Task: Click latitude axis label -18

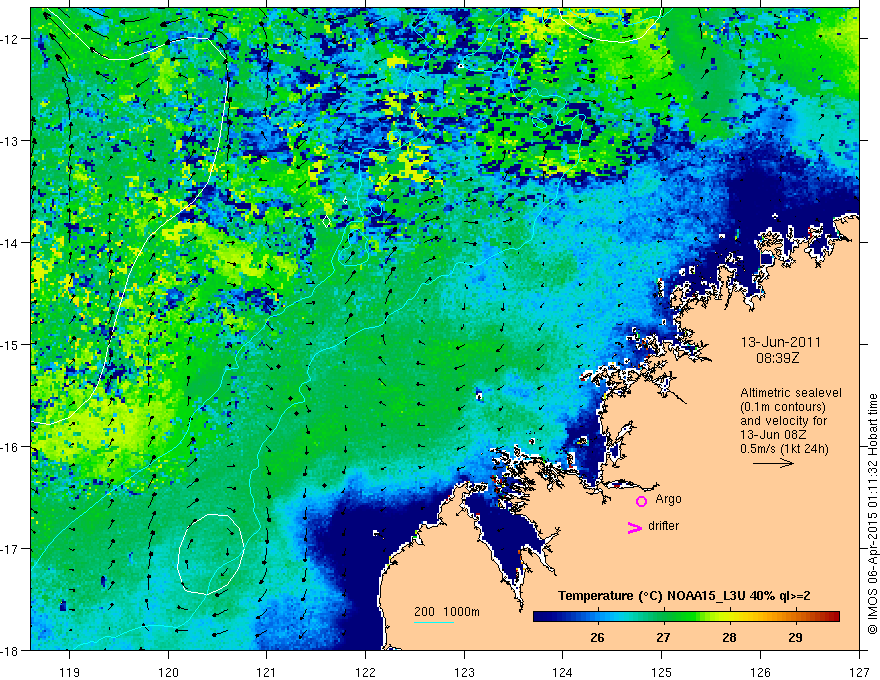Action: (x=11, y=651)
